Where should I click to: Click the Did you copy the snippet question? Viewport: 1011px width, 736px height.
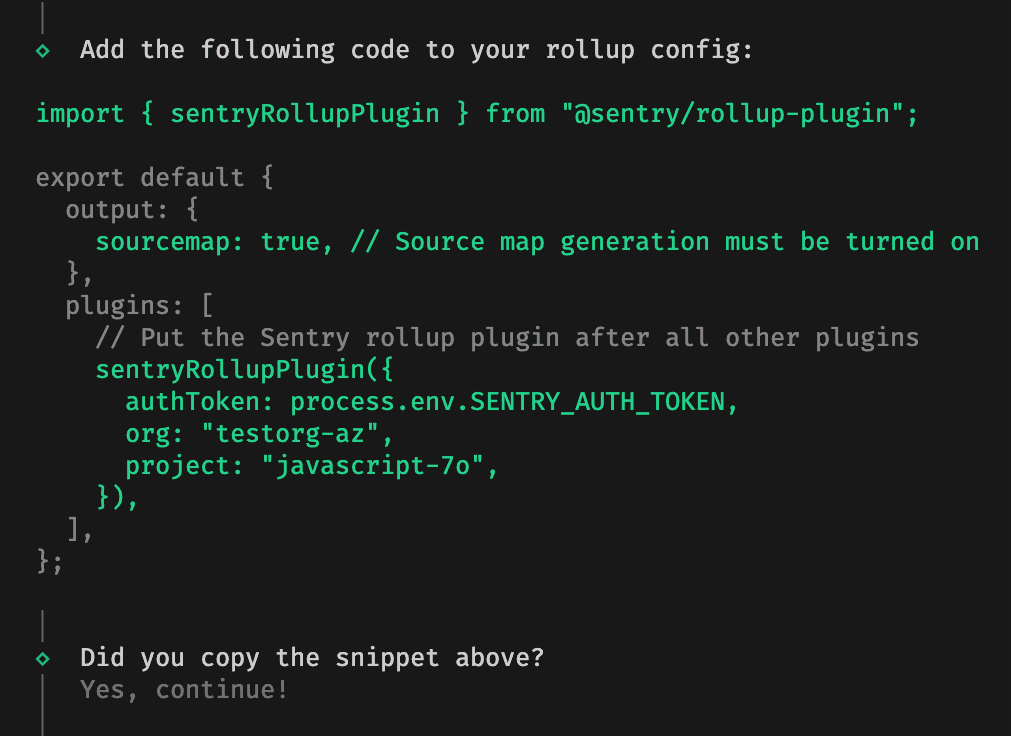tap(310, 657)
